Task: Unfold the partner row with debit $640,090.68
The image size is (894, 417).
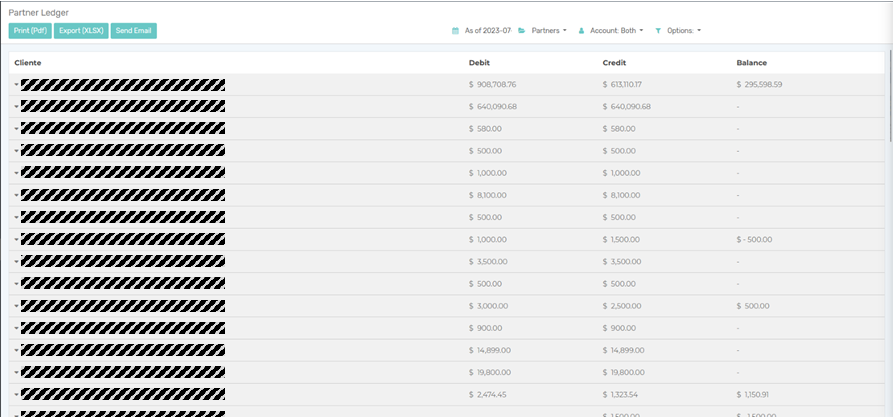Action: pos(16,107)
